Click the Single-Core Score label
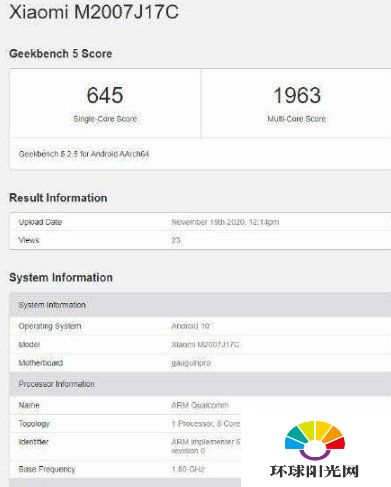391x487 pixels. point(105,119)
